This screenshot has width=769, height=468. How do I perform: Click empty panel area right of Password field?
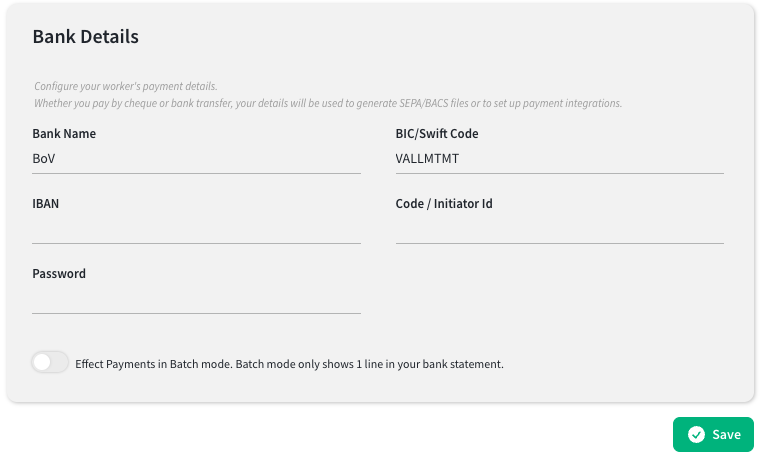point(560,292)
